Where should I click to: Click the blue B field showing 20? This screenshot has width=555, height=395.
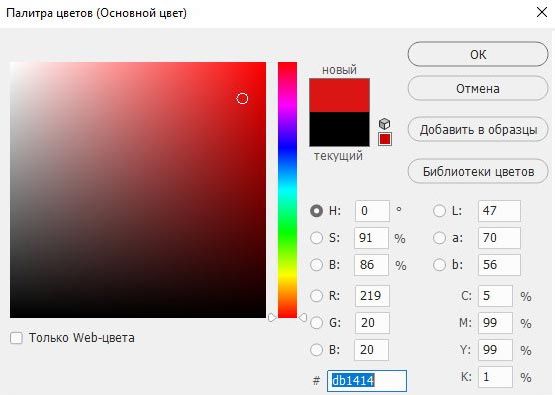coord(371,350)
